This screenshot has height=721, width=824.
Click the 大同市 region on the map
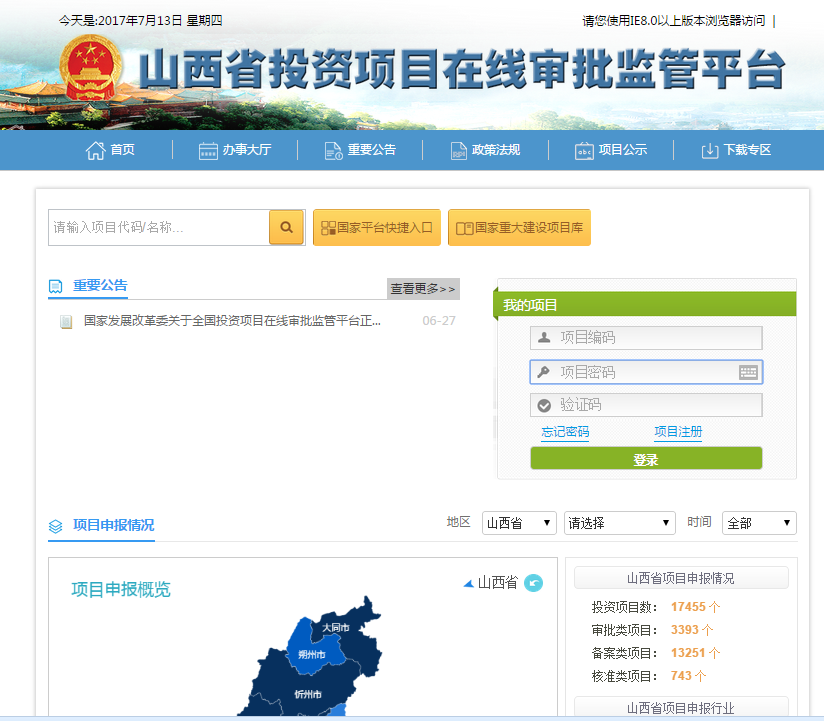[x=336, y=627]
